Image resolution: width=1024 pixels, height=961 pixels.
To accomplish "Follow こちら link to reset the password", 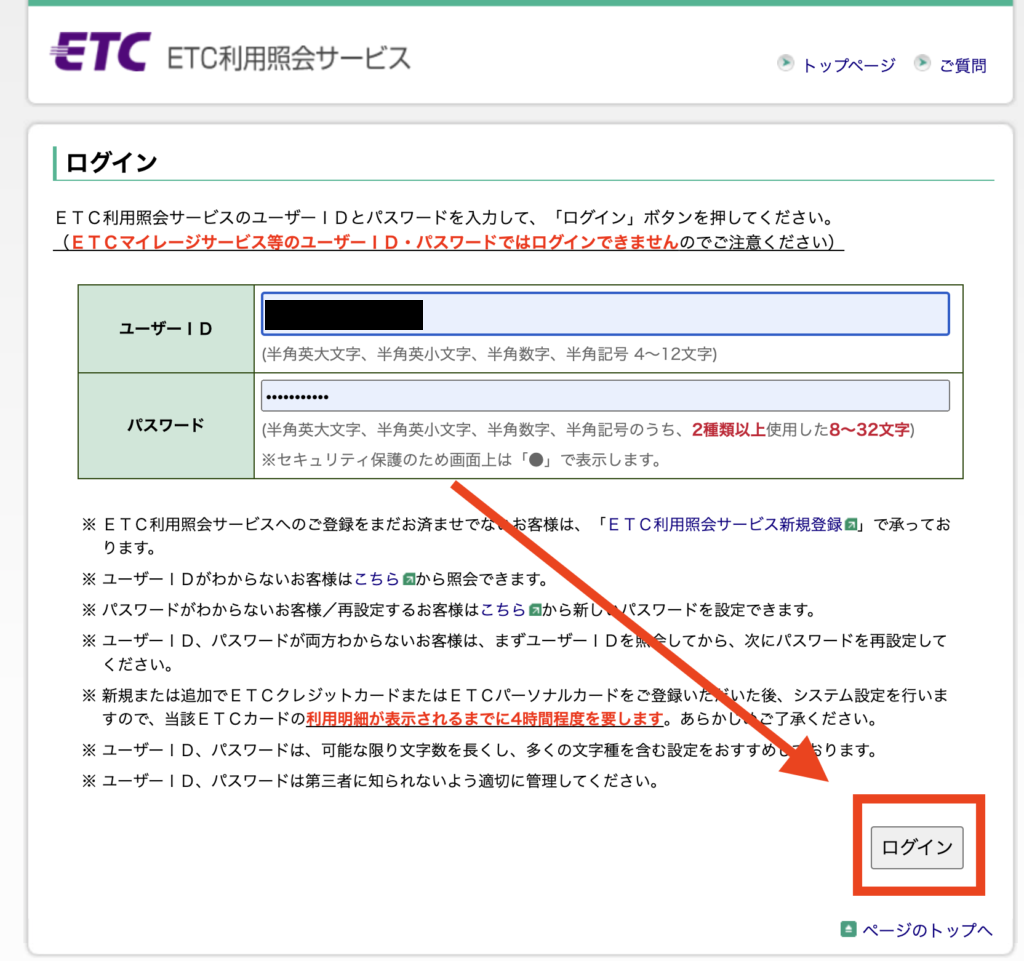I will pos(503,610).
